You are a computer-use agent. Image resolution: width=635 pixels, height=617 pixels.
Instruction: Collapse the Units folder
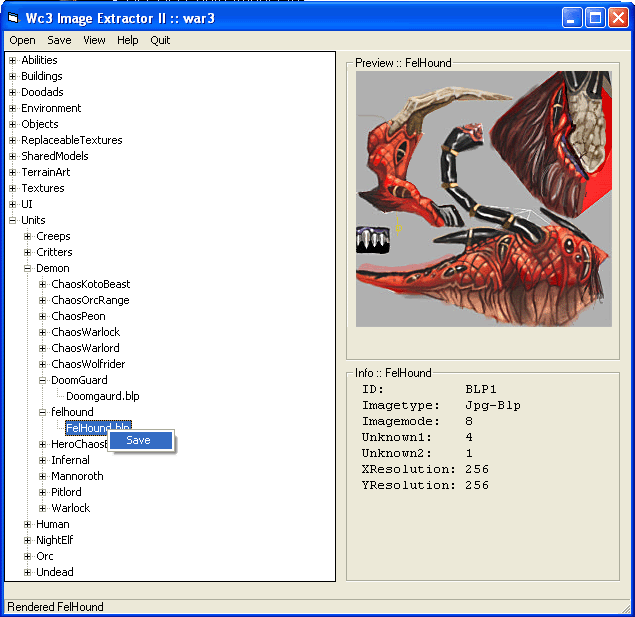13,220
